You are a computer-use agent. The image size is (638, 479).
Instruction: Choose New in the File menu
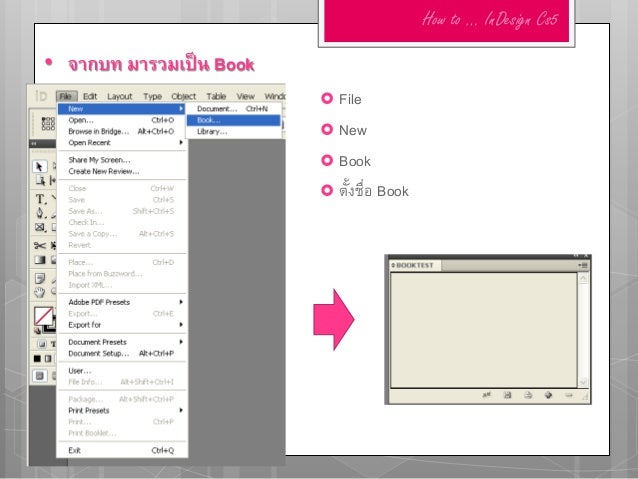pos(122,109)
